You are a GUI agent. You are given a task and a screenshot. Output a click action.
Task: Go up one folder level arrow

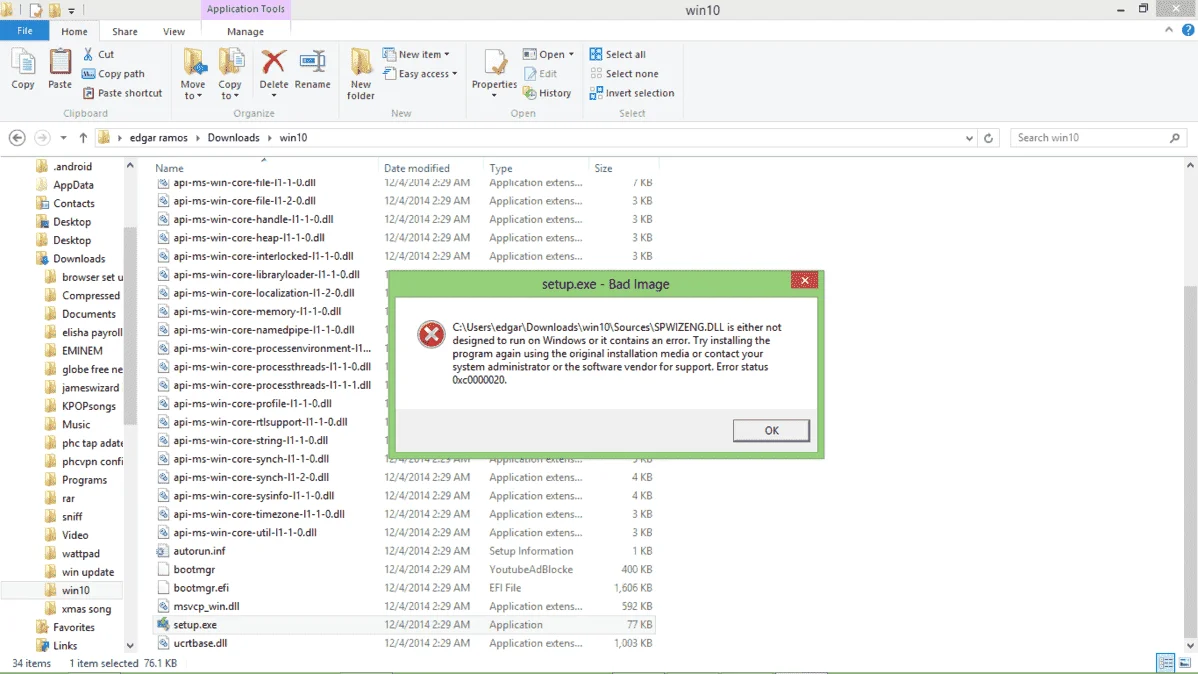[x=83, y=138]
